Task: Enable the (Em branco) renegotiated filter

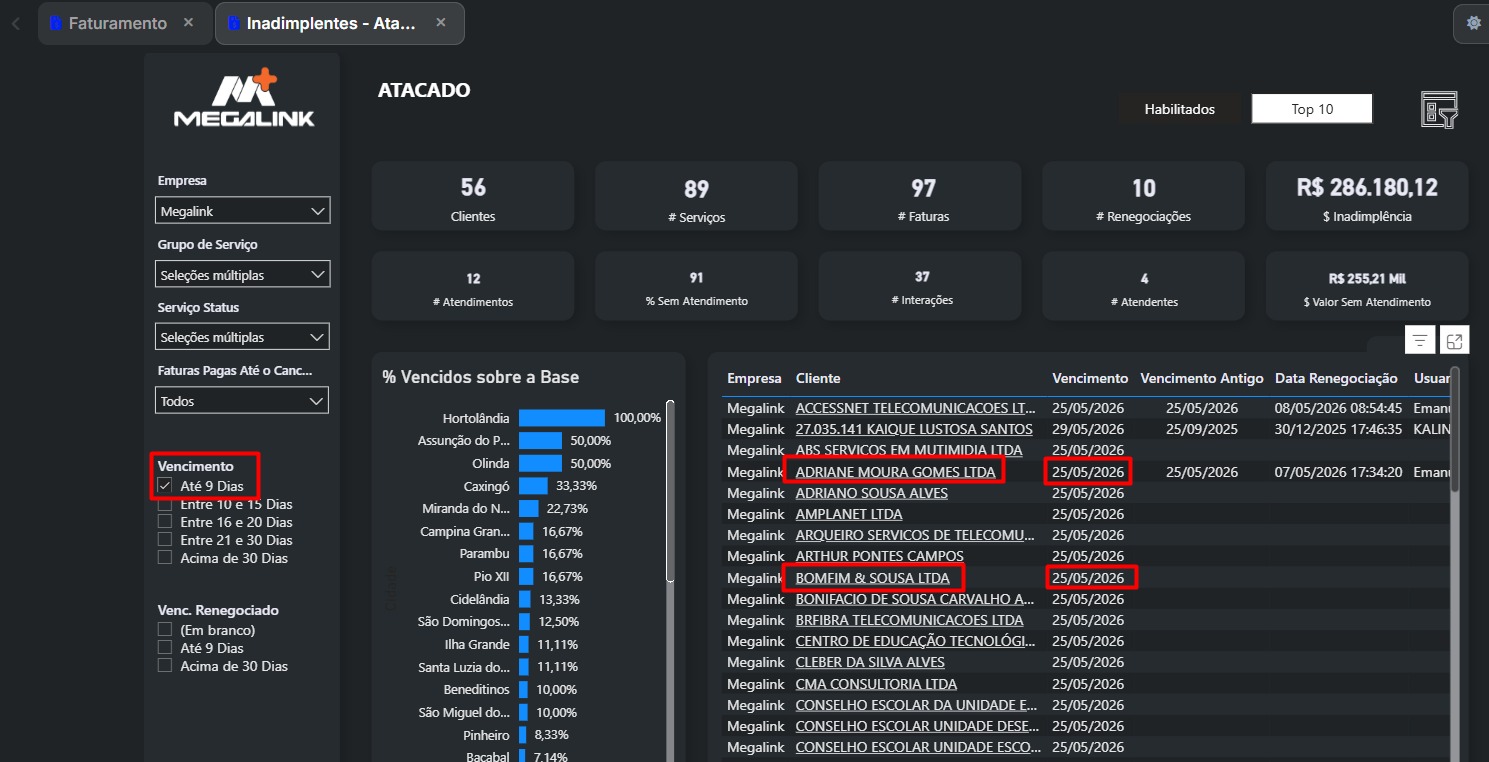Action: pos(165,630)
